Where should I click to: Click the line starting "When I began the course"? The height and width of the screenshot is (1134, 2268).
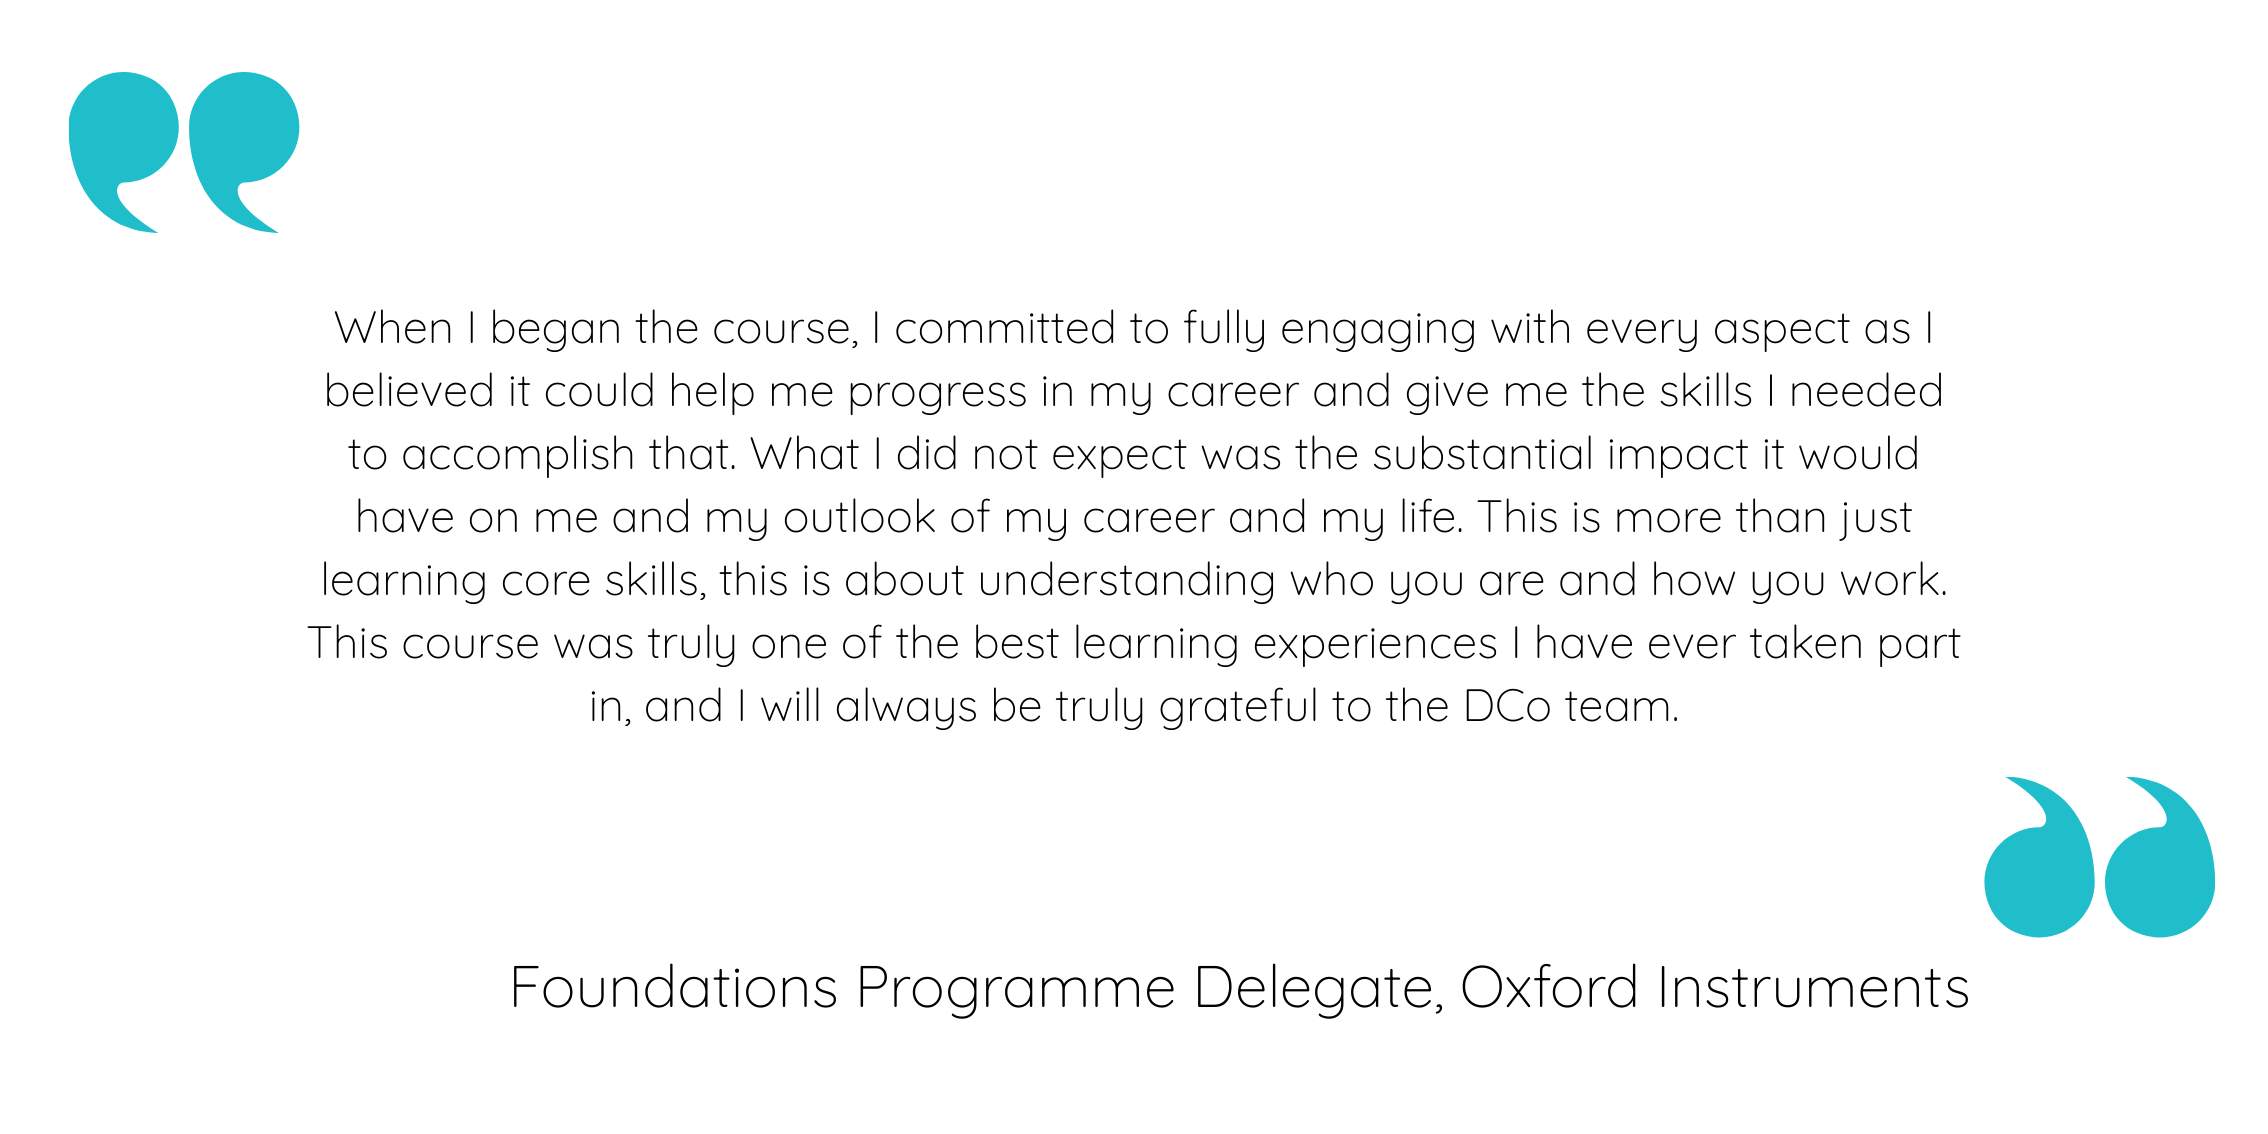(x=1133, y=329)
